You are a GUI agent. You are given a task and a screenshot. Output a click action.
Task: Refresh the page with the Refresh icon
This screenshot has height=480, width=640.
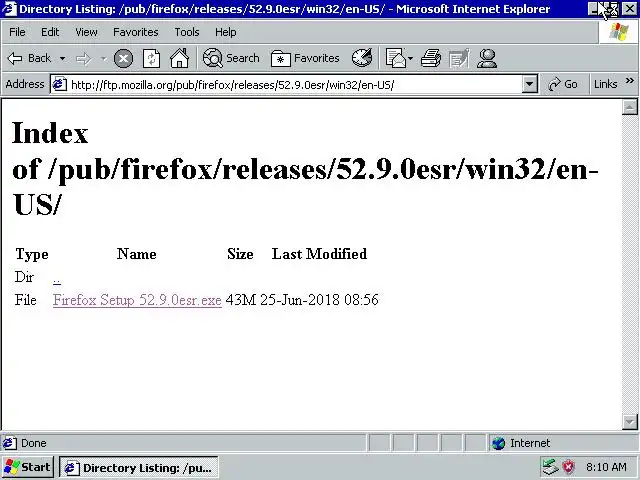pos(151,58)
